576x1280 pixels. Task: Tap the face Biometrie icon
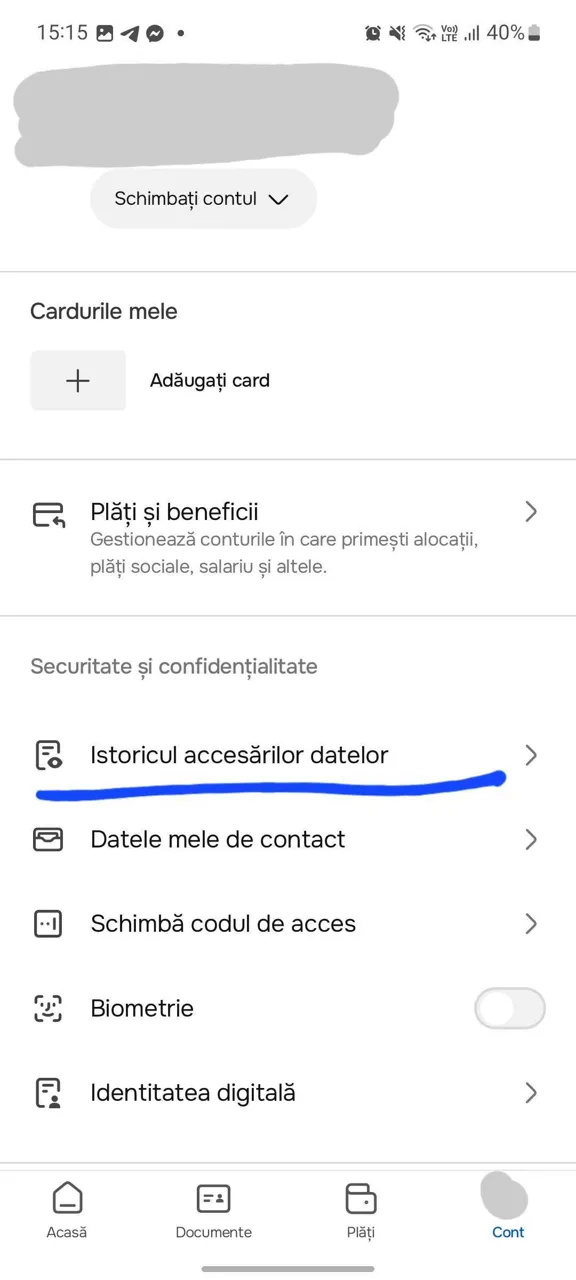48,1008
